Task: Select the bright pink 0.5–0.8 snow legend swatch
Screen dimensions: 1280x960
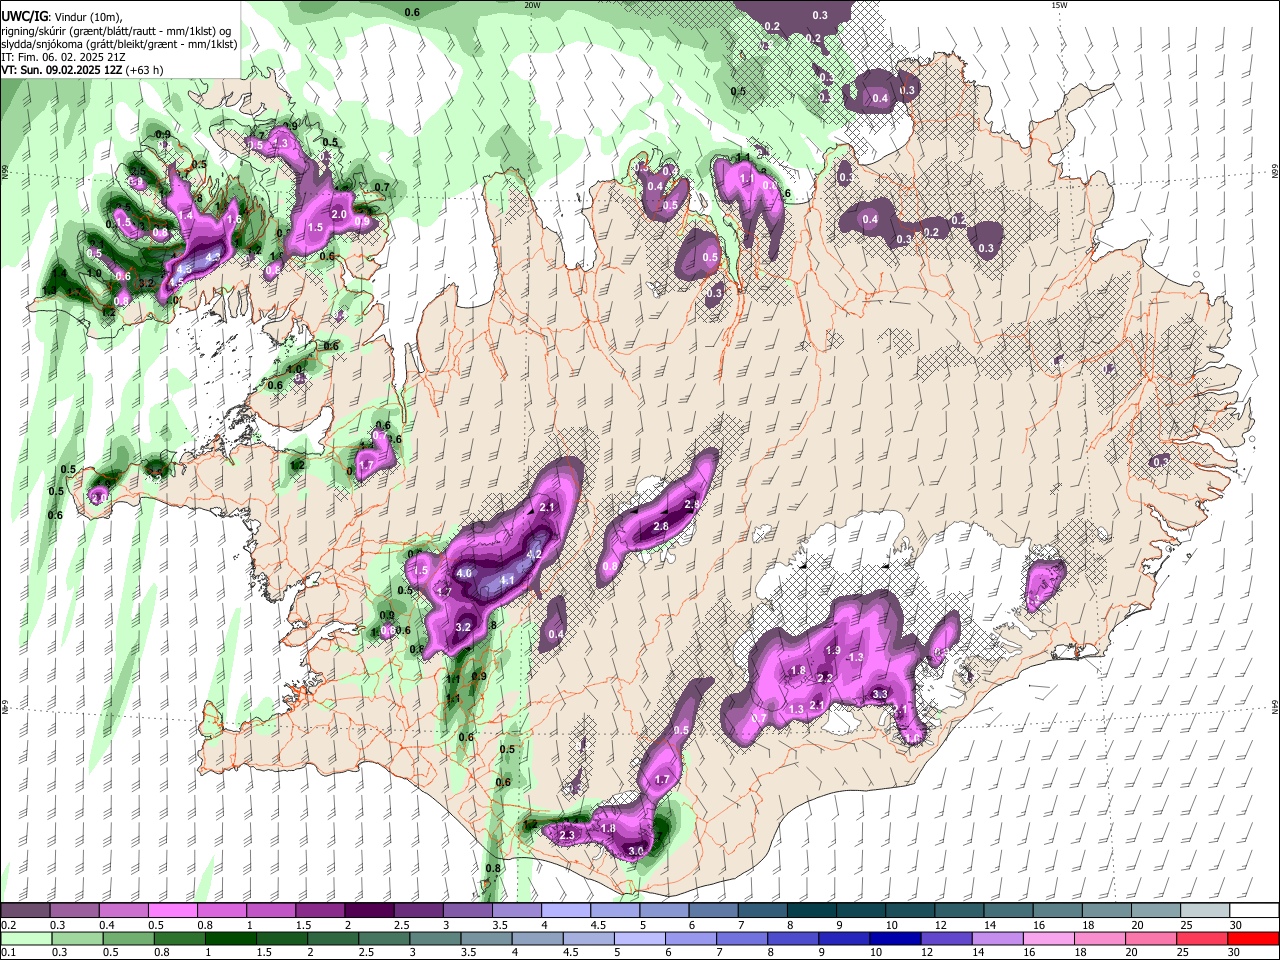Action: (x=172, y=911)
